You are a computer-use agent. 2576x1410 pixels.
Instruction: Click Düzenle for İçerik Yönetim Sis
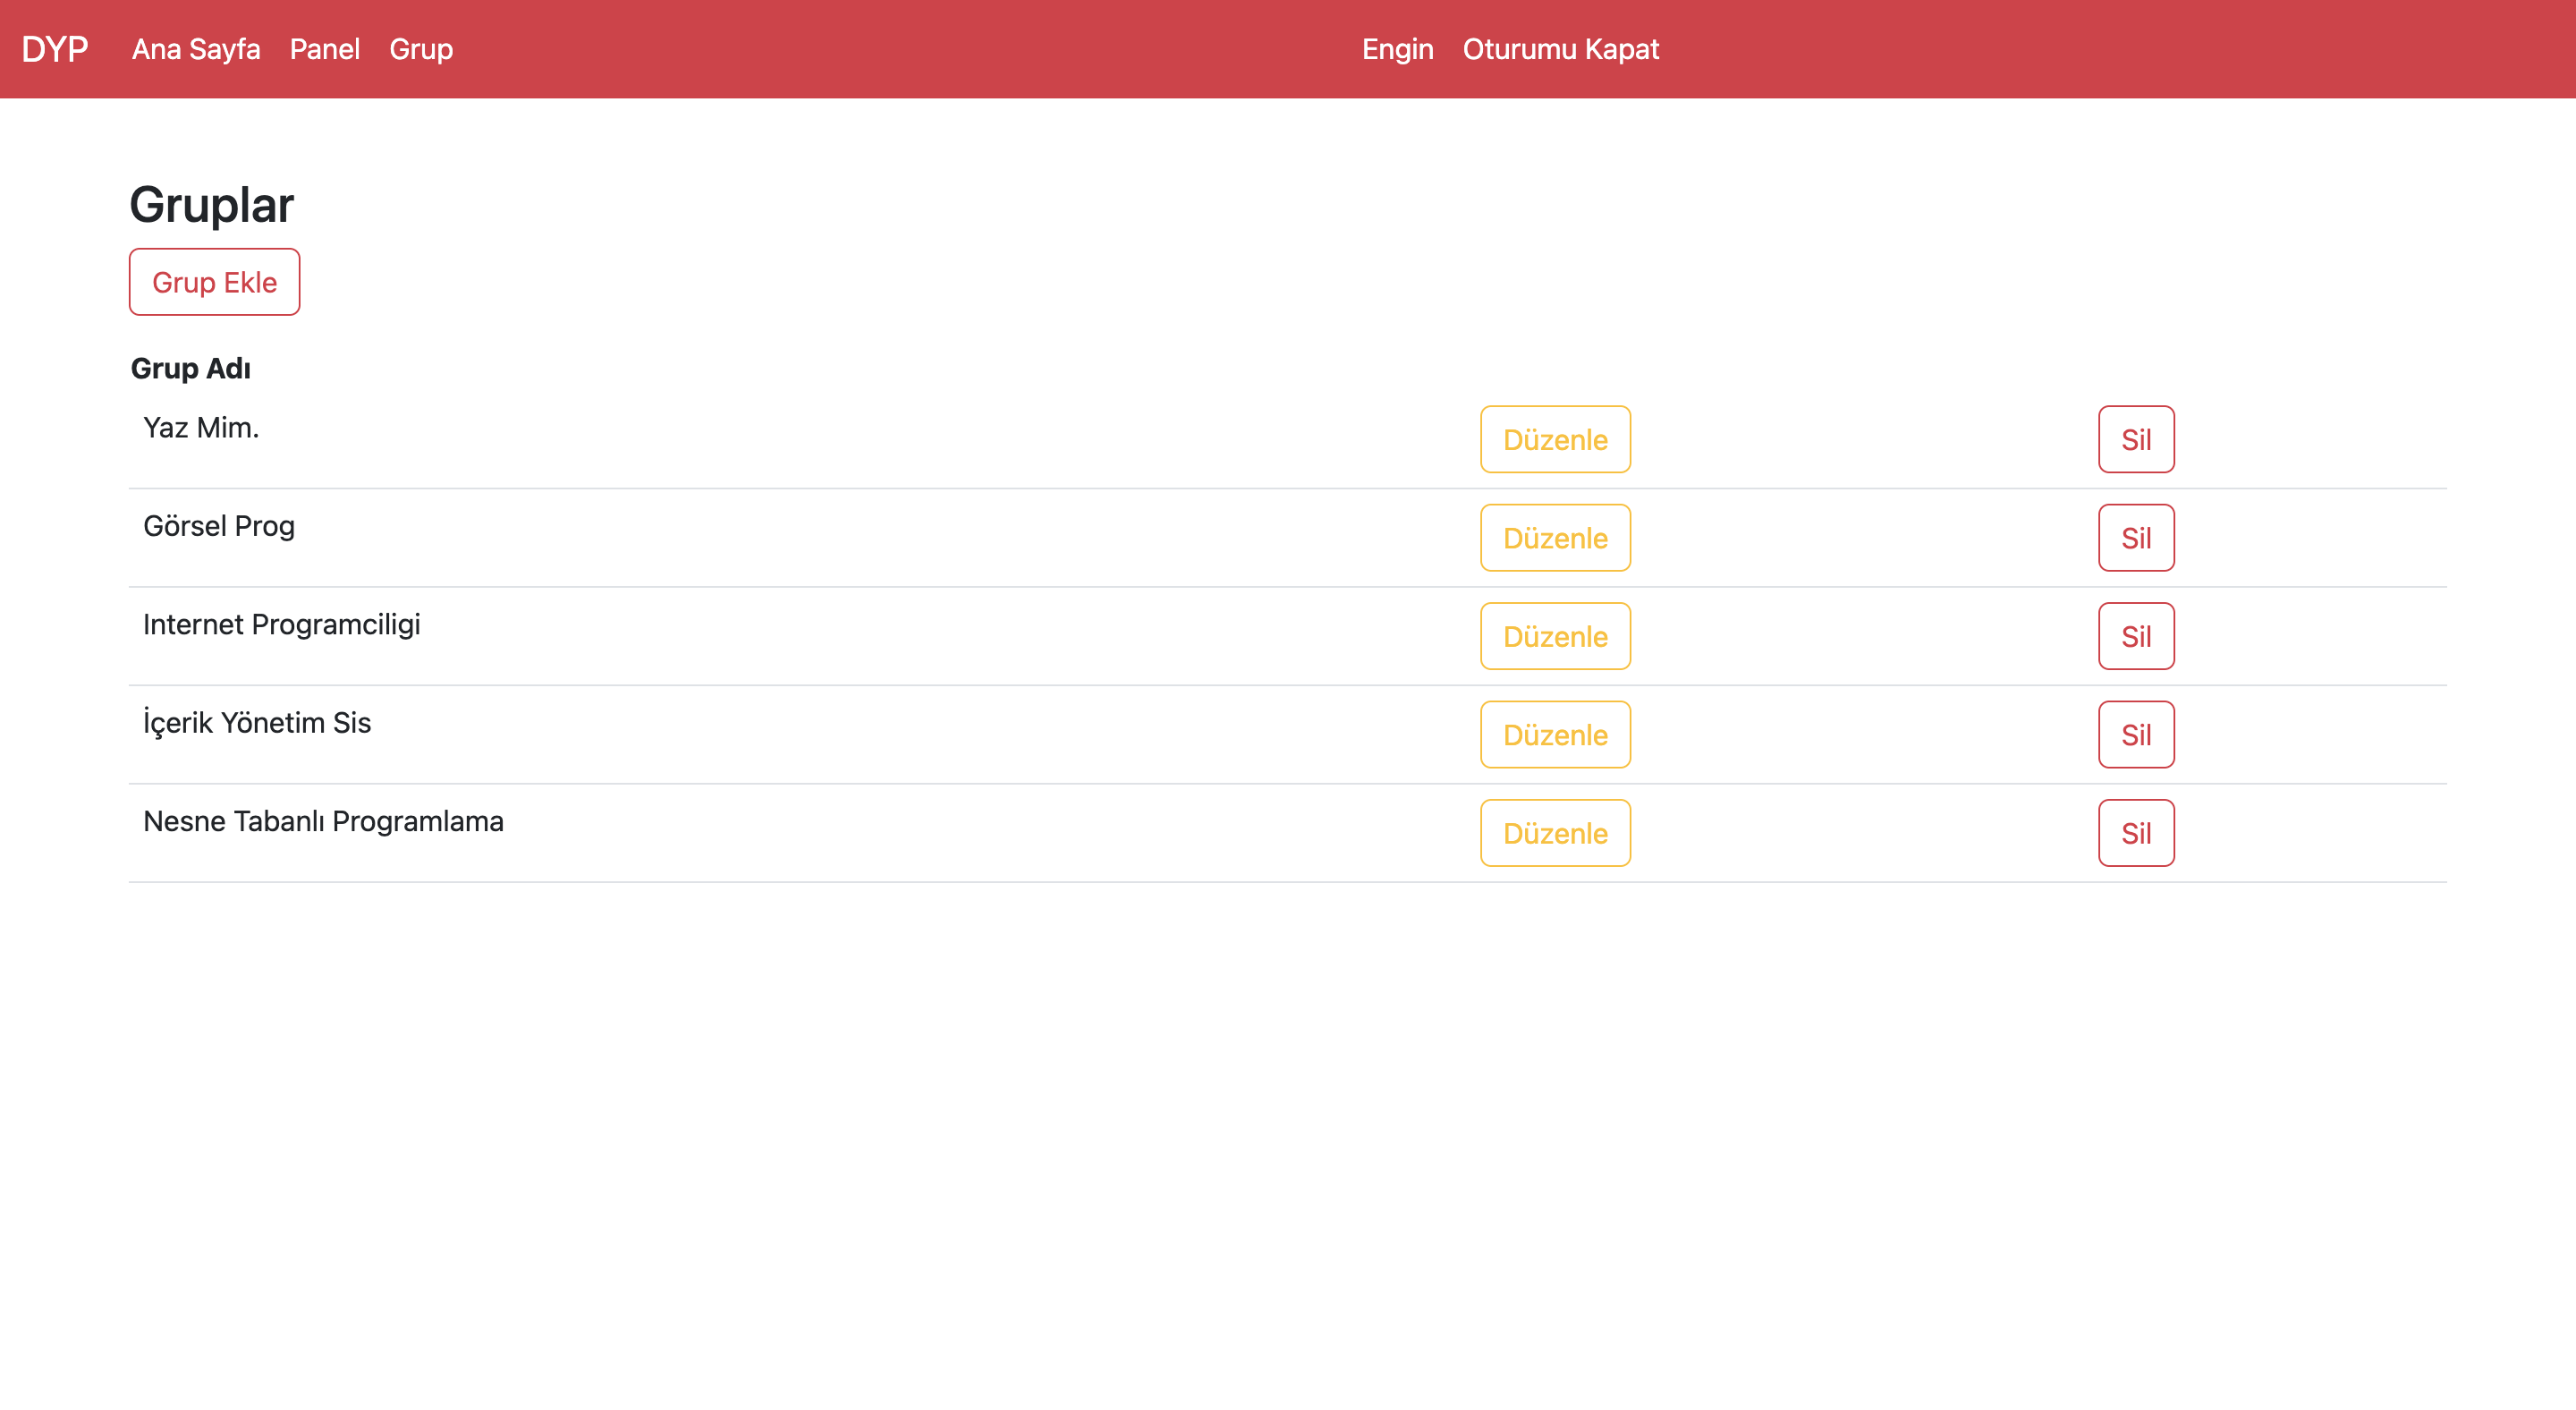point(1554,735)
